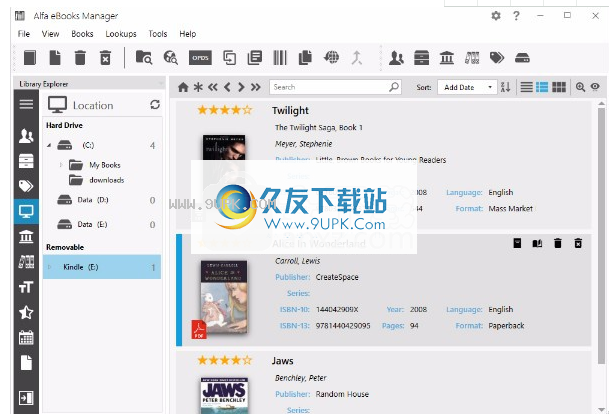Click the asterisk show-all button
Image resolution: width=609 pixels, height=414 pixels.
coord(198,87)
